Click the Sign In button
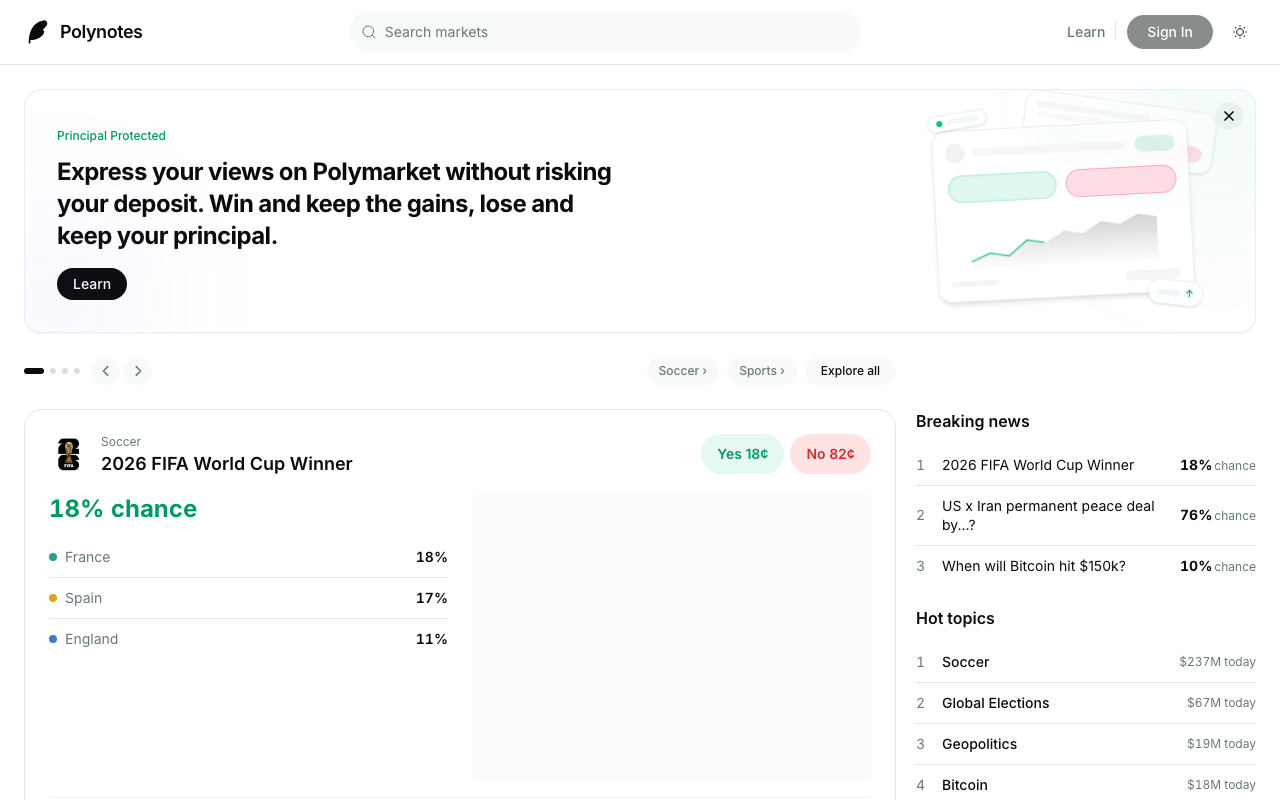The height and width of the screenshot is (800, 1280). [1170, 32]
